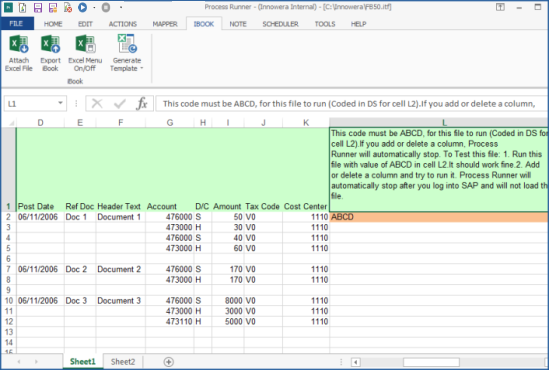
Task: Select row 2 header
Action: 8,217
